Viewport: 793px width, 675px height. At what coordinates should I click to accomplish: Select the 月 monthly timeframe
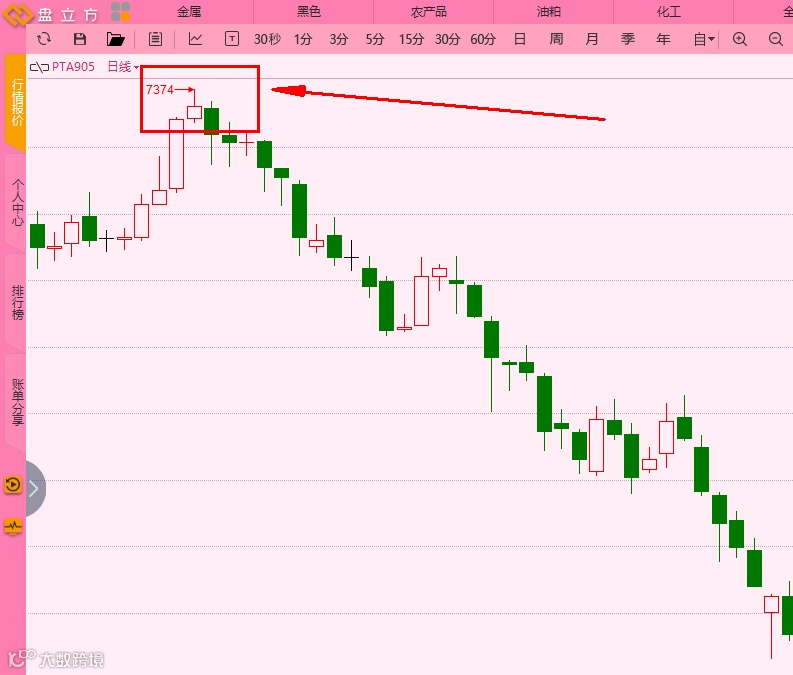point(592,39)
